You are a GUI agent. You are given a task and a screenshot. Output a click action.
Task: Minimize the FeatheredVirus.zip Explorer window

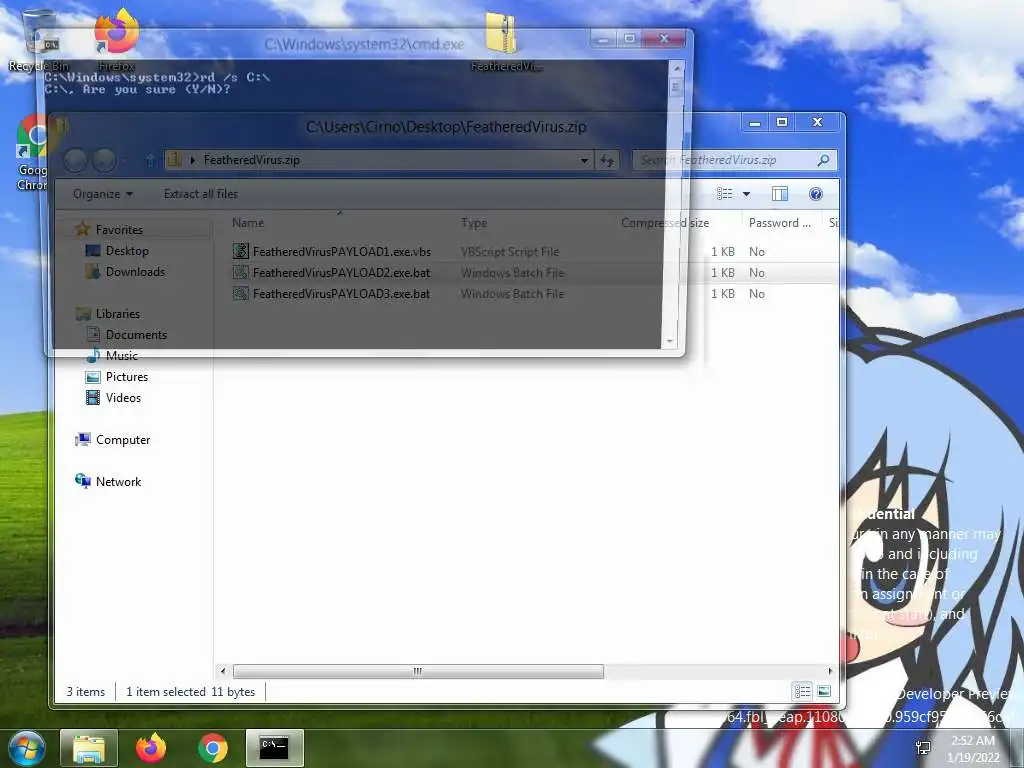[755, 122]
